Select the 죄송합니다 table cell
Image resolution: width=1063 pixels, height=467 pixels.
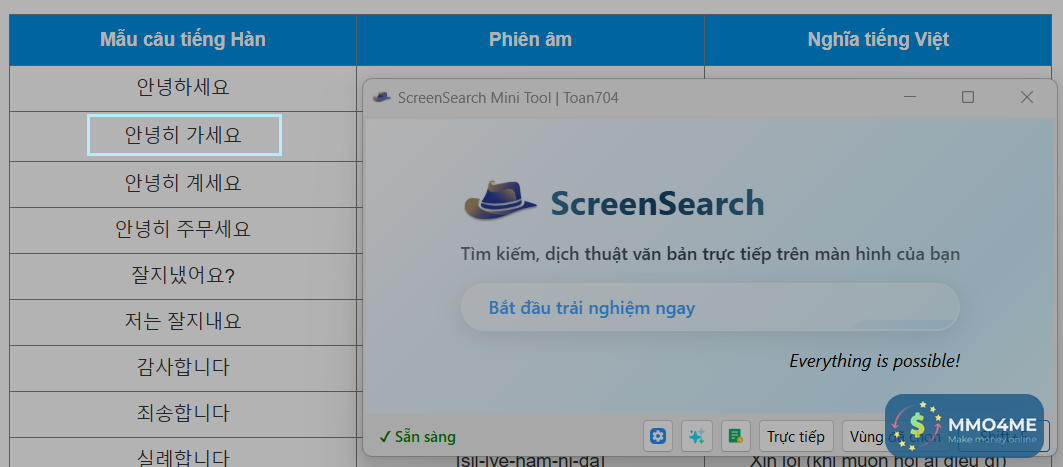coord(183,414)
